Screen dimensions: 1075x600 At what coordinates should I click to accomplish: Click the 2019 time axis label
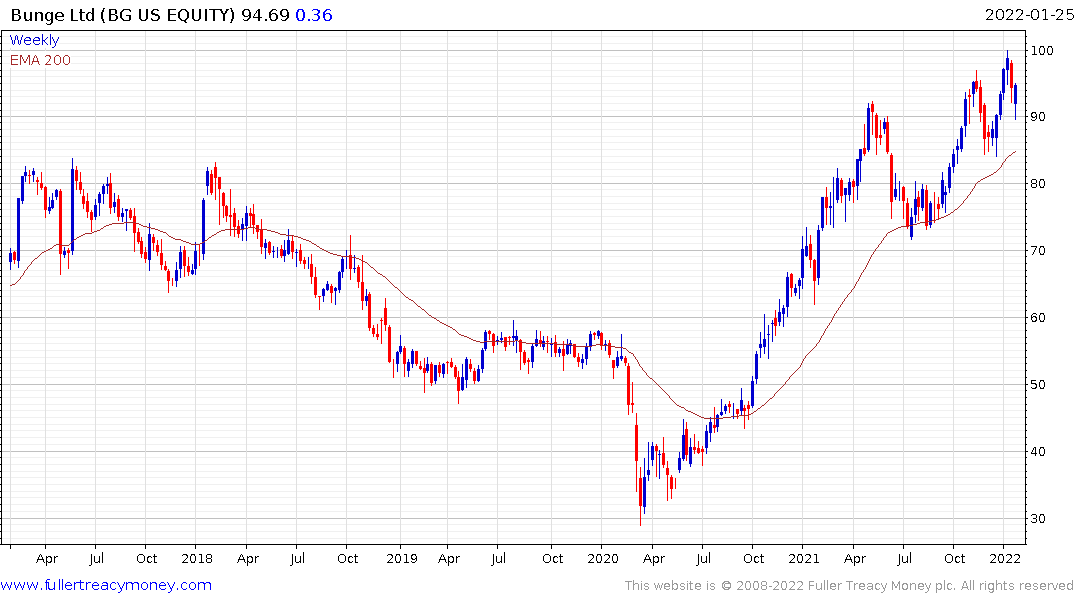(402, 559)
